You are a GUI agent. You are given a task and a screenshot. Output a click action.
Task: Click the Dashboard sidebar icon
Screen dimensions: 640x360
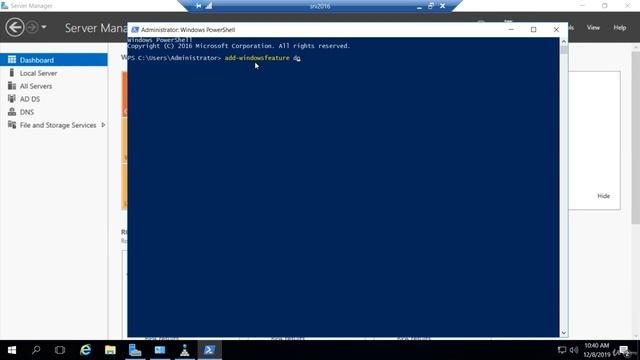click(x=12, y=60)
